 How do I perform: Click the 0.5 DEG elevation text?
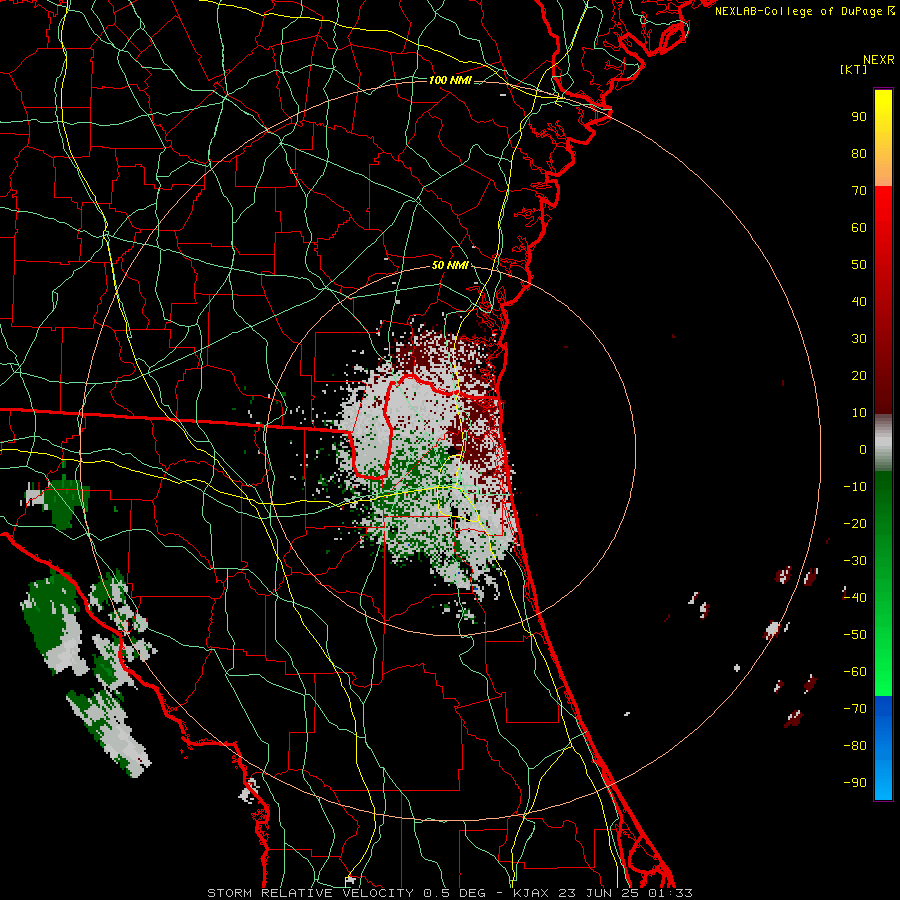point(454,893)
